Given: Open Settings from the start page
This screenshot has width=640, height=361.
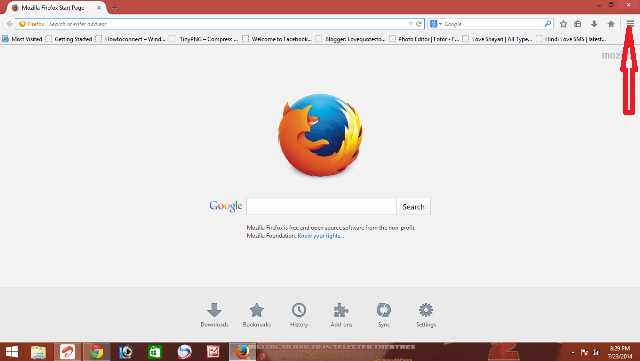Looking at the screenshot, I should (x=426, y=315).
